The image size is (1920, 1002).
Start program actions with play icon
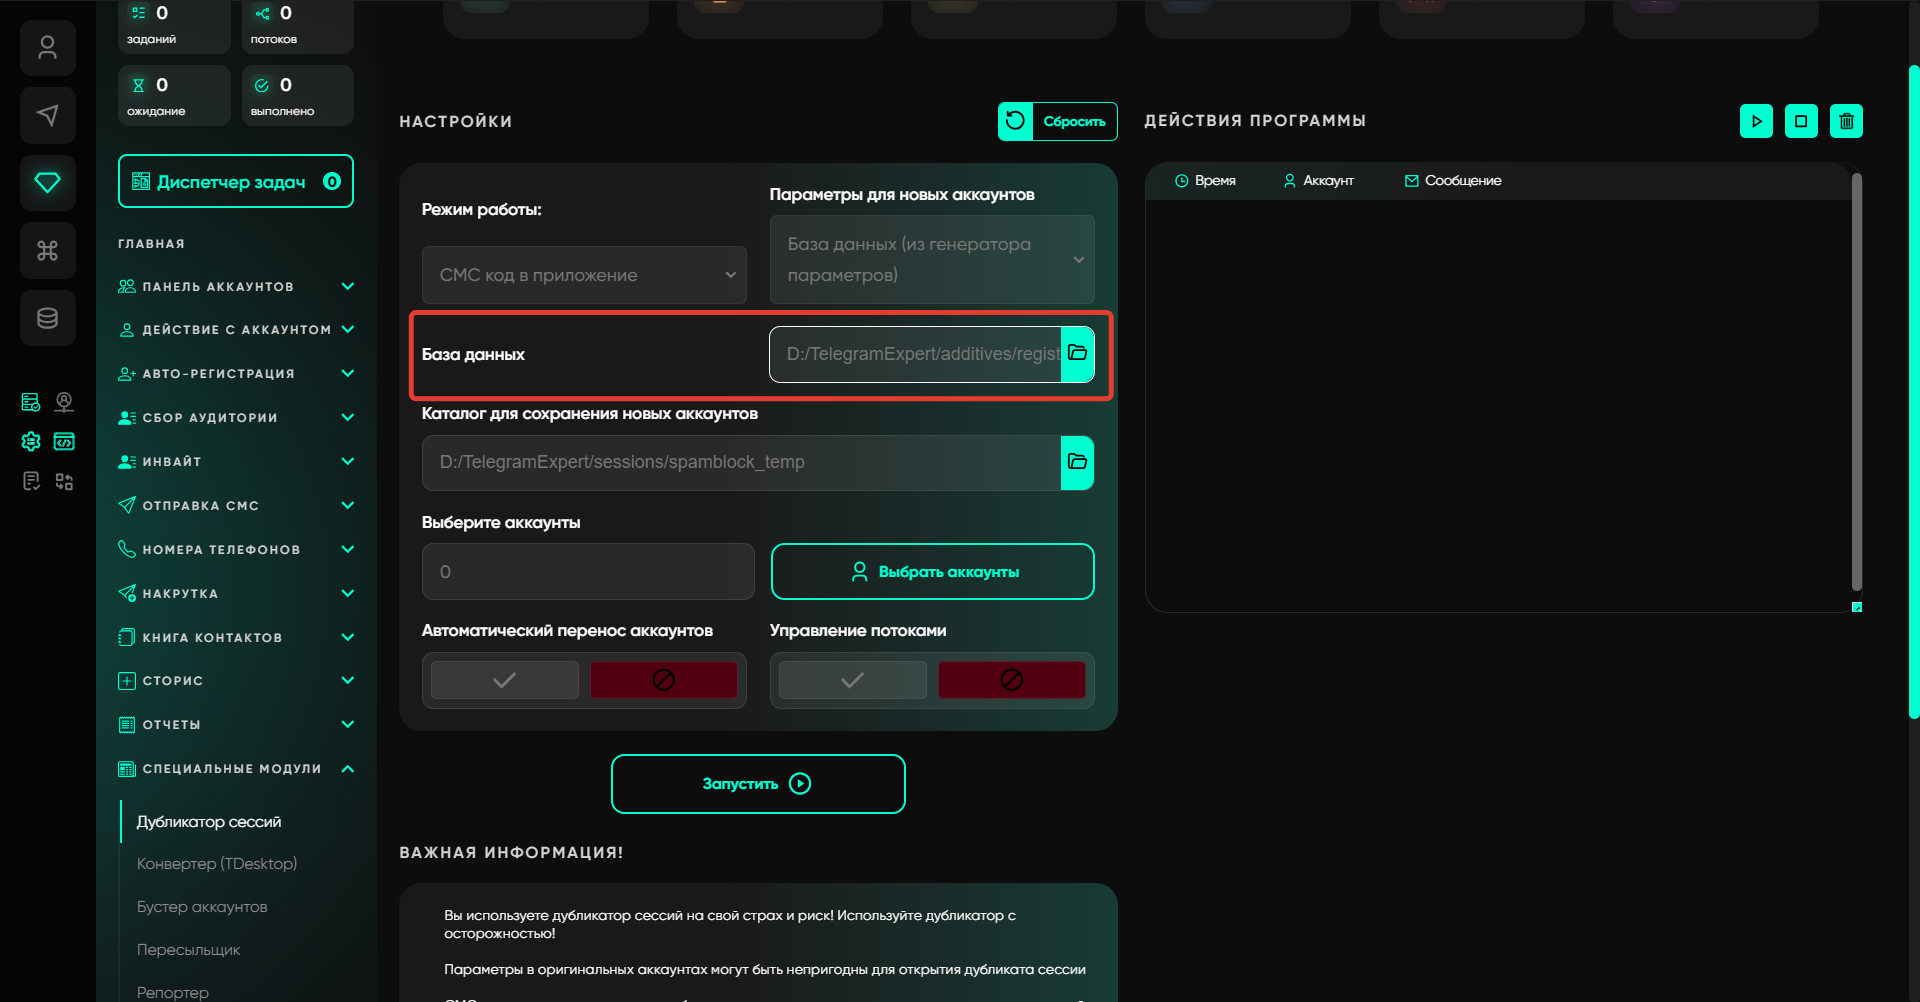click(1756, 121)
